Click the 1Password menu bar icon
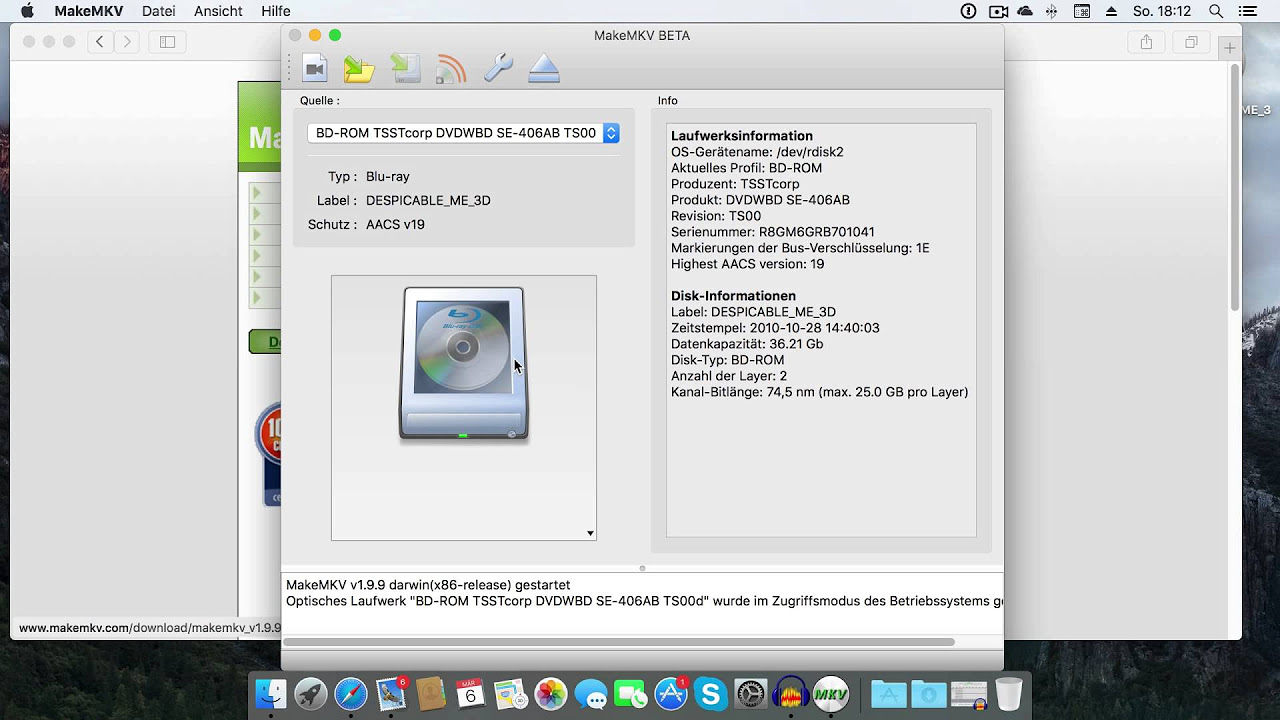 968,11
